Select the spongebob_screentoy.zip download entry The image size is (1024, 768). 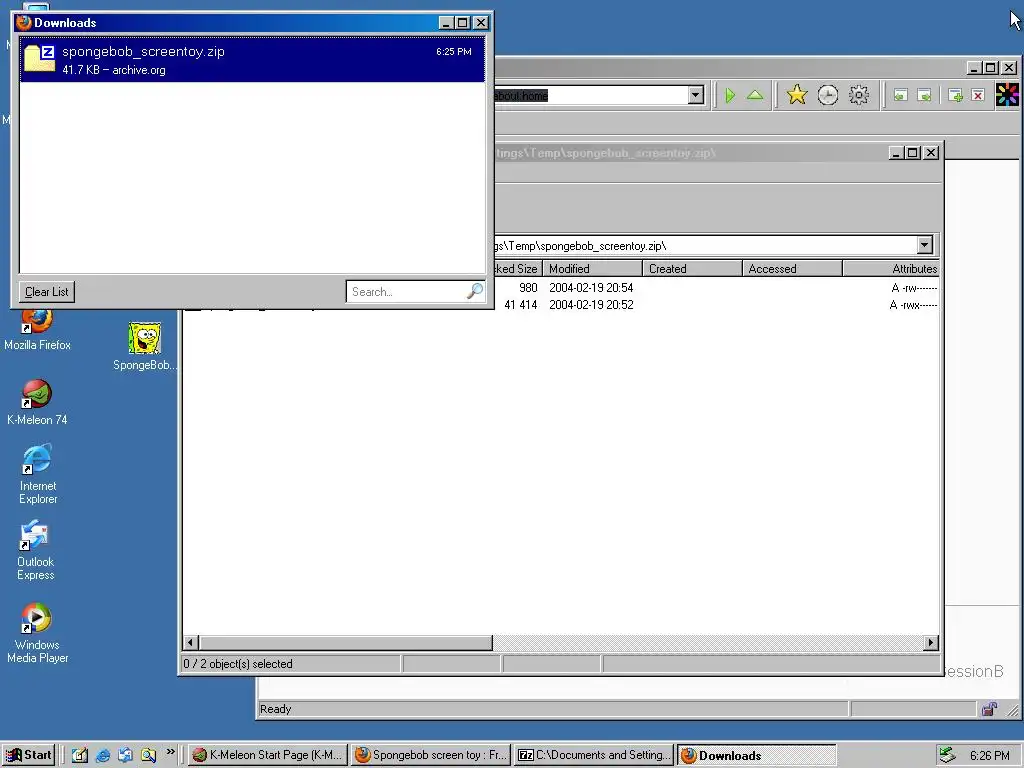tap(252, 60)
